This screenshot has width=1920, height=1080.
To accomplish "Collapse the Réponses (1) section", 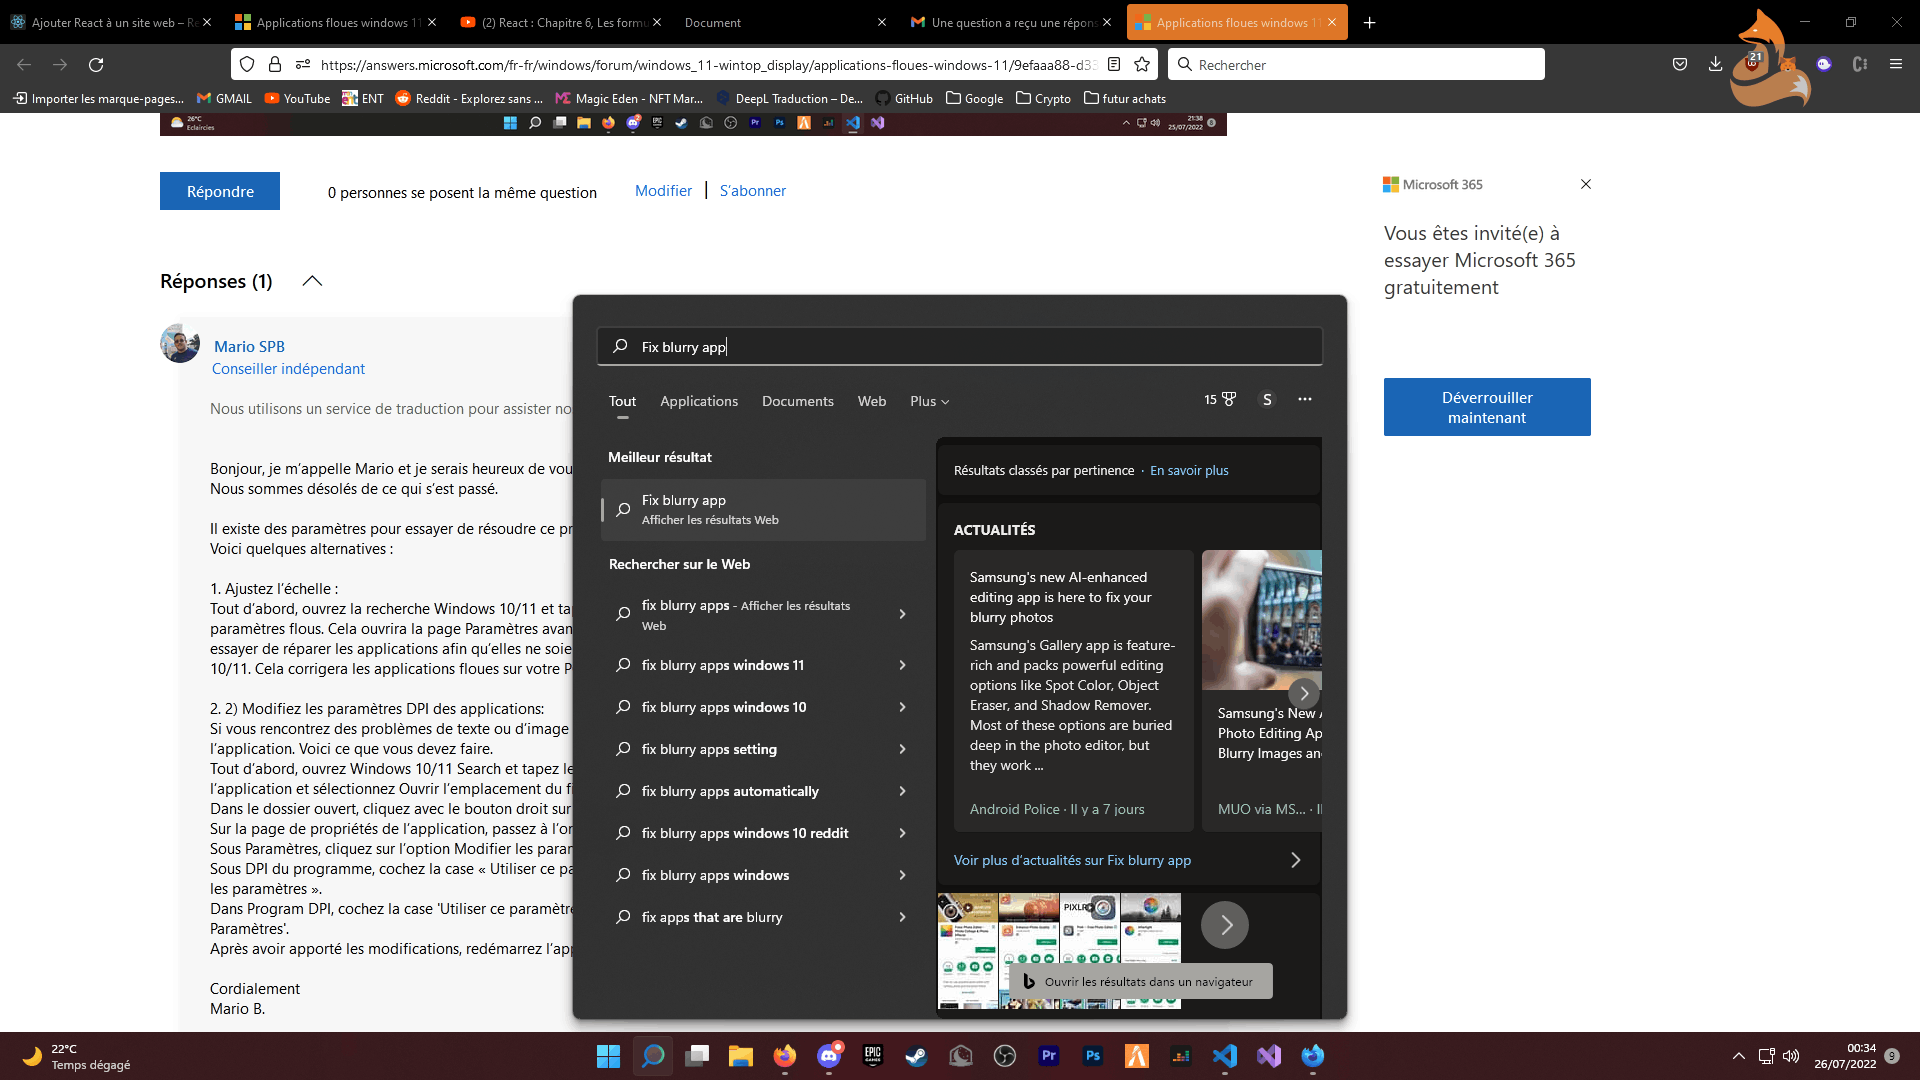I will [312, 281].
